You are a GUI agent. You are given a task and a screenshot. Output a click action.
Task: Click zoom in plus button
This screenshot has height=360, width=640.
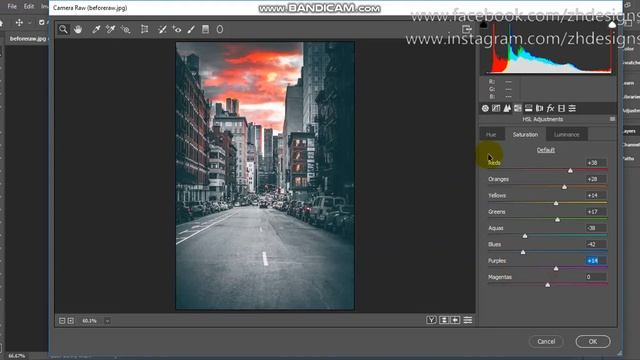click(71, 321)
